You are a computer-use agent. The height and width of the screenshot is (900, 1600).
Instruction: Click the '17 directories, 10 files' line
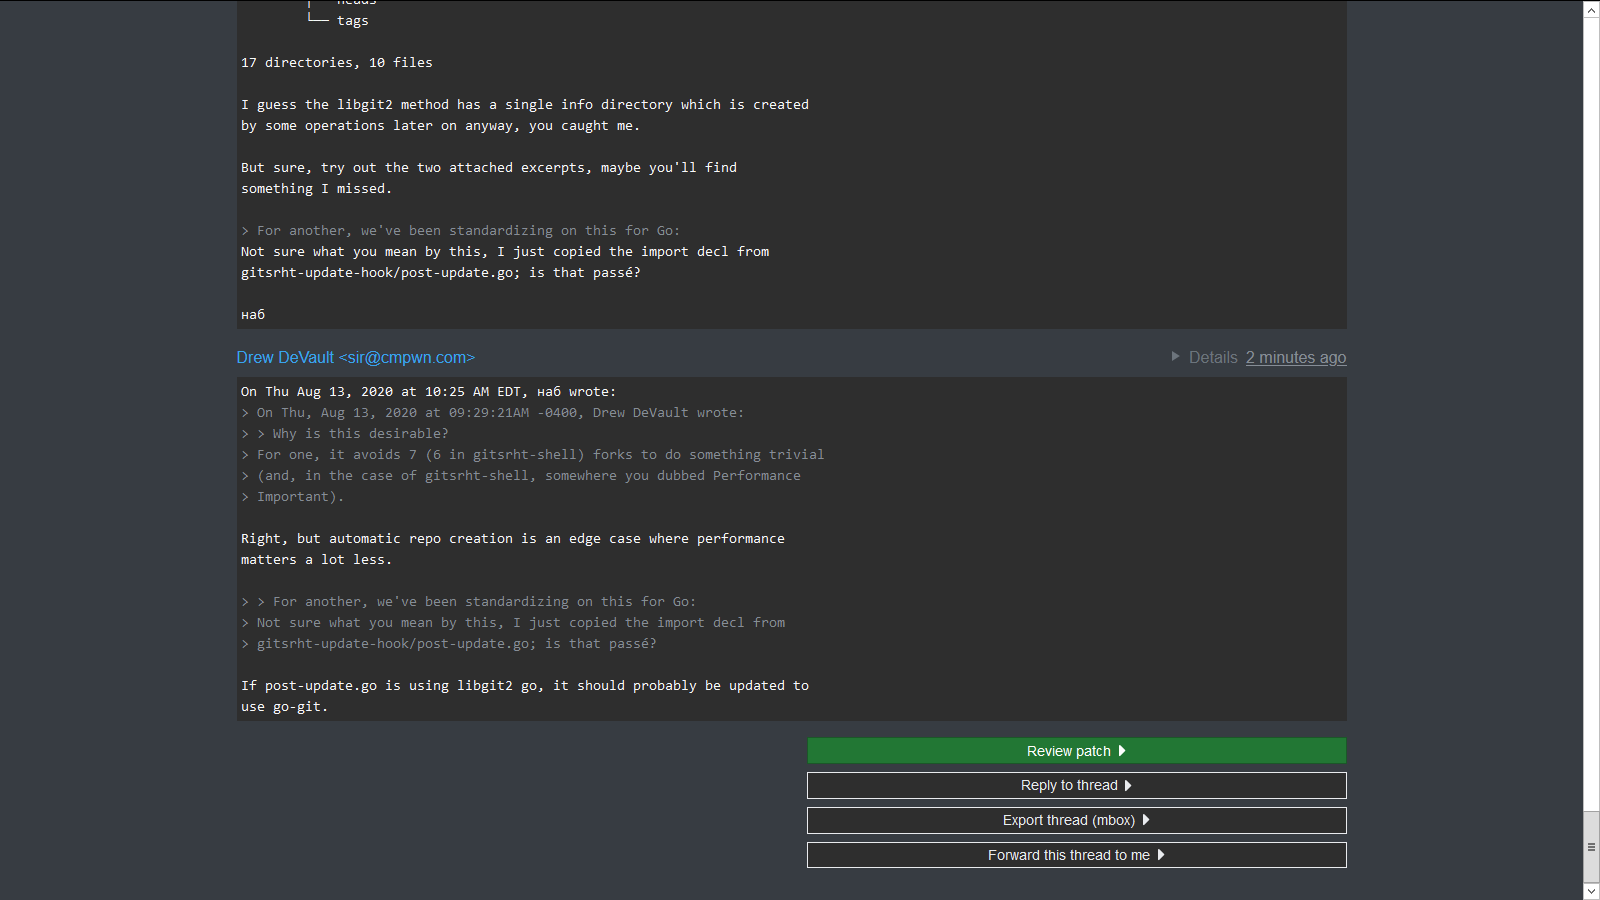click(x=336, y=63)
